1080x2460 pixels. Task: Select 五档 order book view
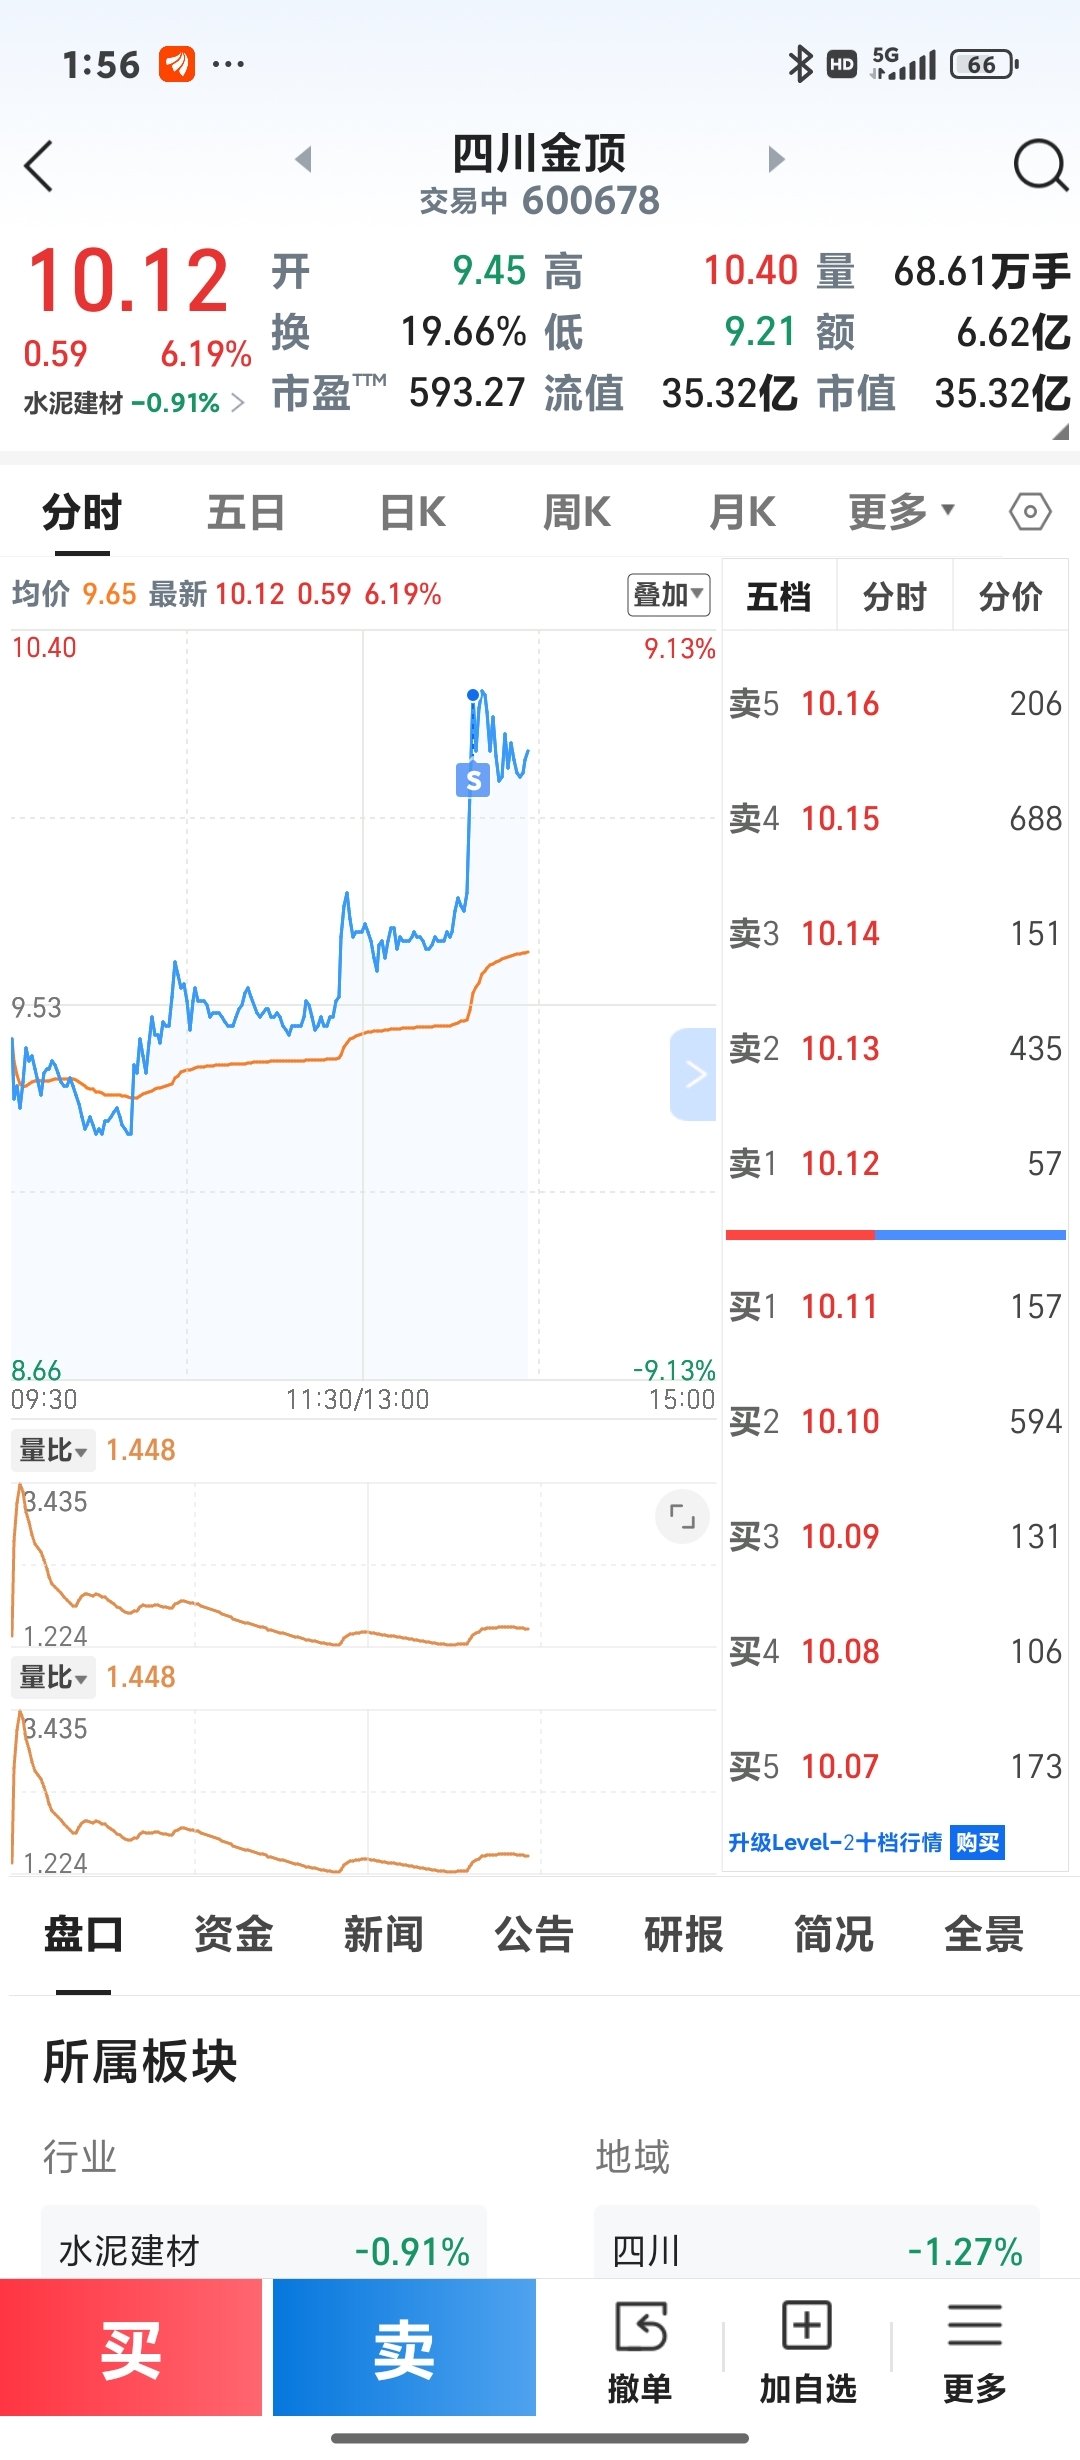pyautogui.click(x=779, y=597)
